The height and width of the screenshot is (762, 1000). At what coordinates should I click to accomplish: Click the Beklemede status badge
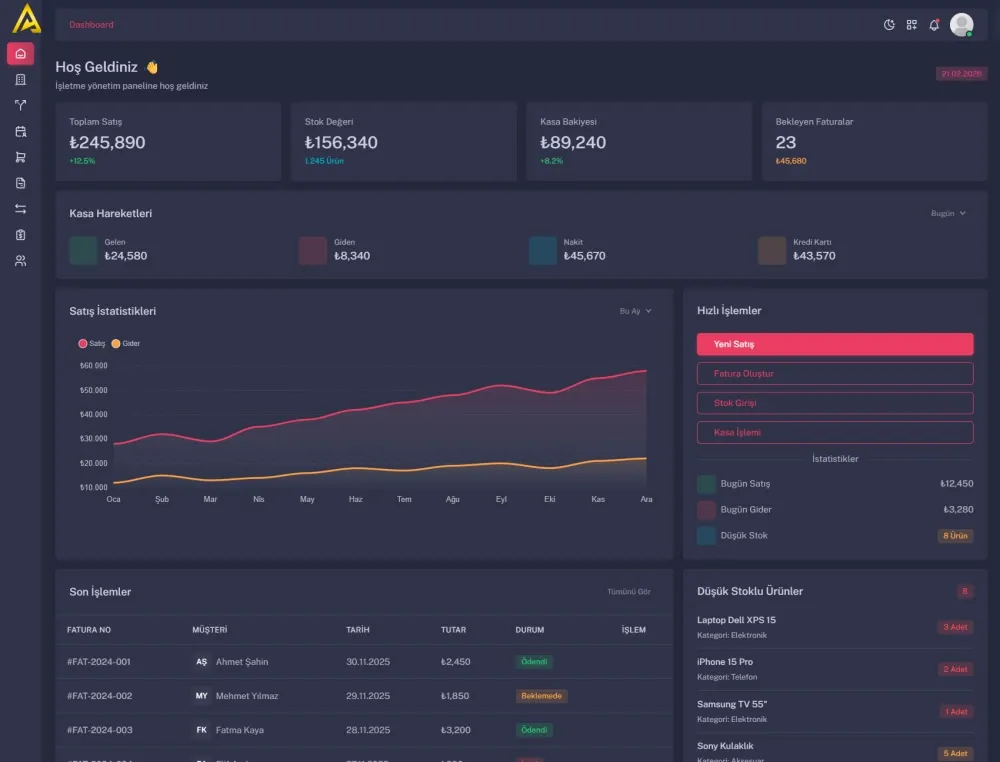click(541, 696)
